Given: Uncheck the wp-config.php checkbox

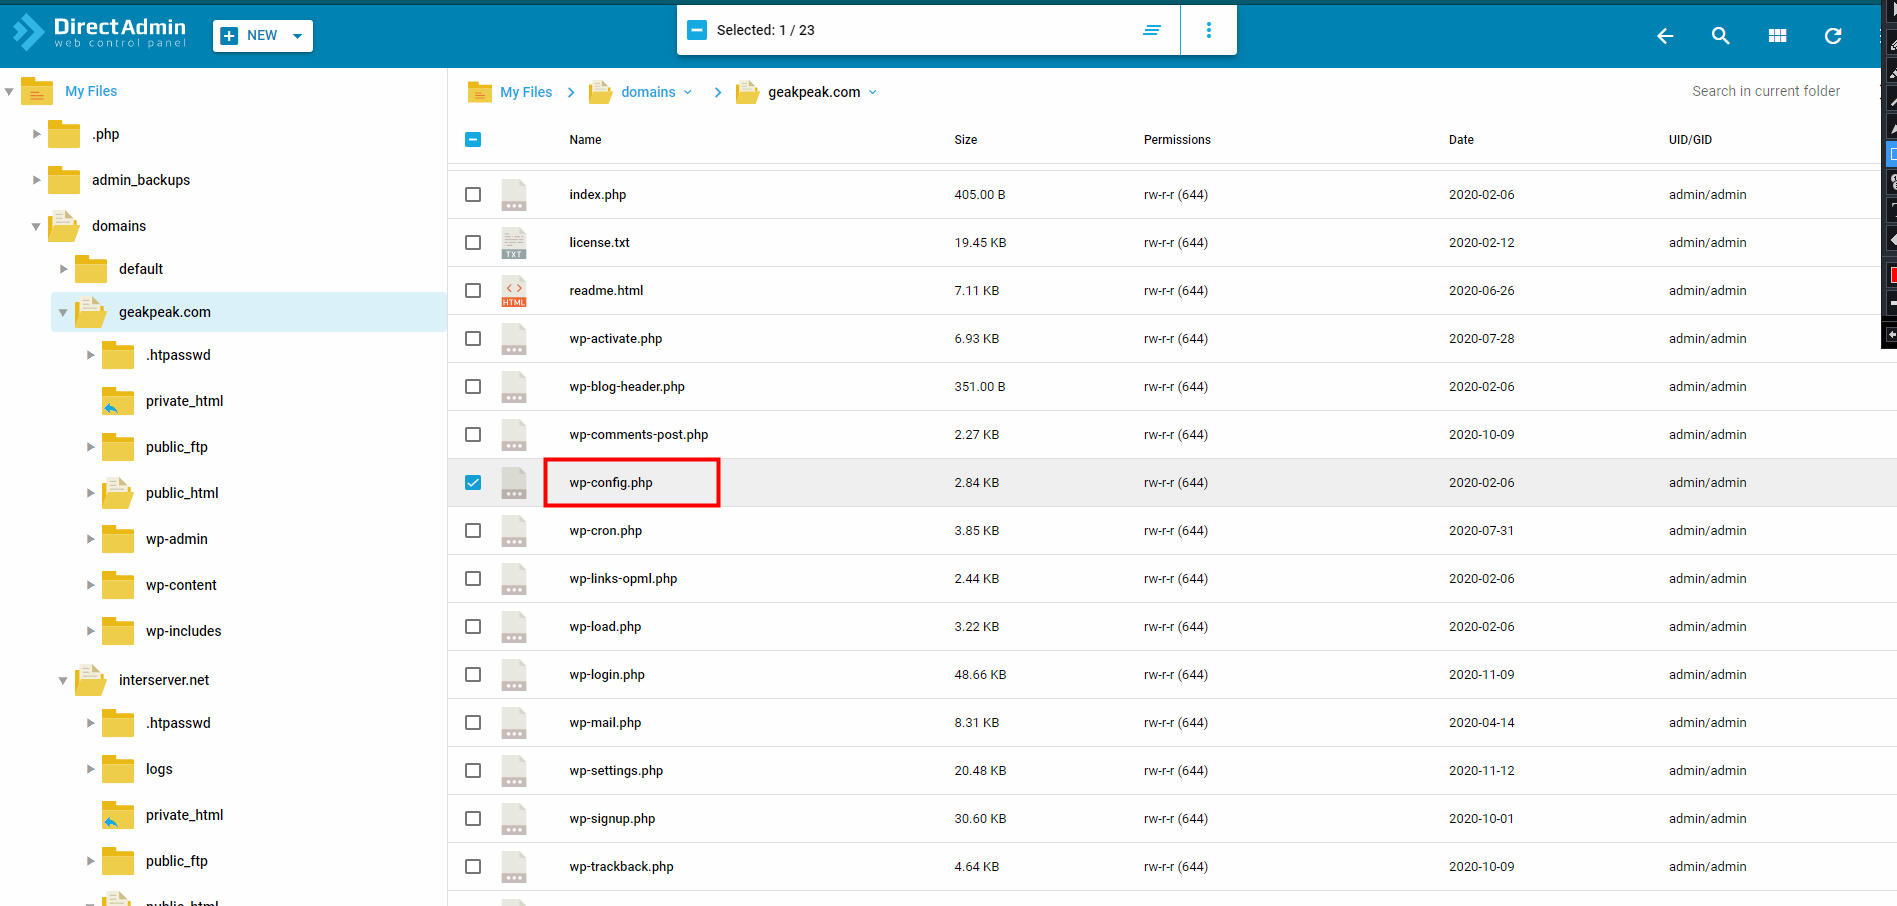Looking at the screenshot, I should 473,483.
